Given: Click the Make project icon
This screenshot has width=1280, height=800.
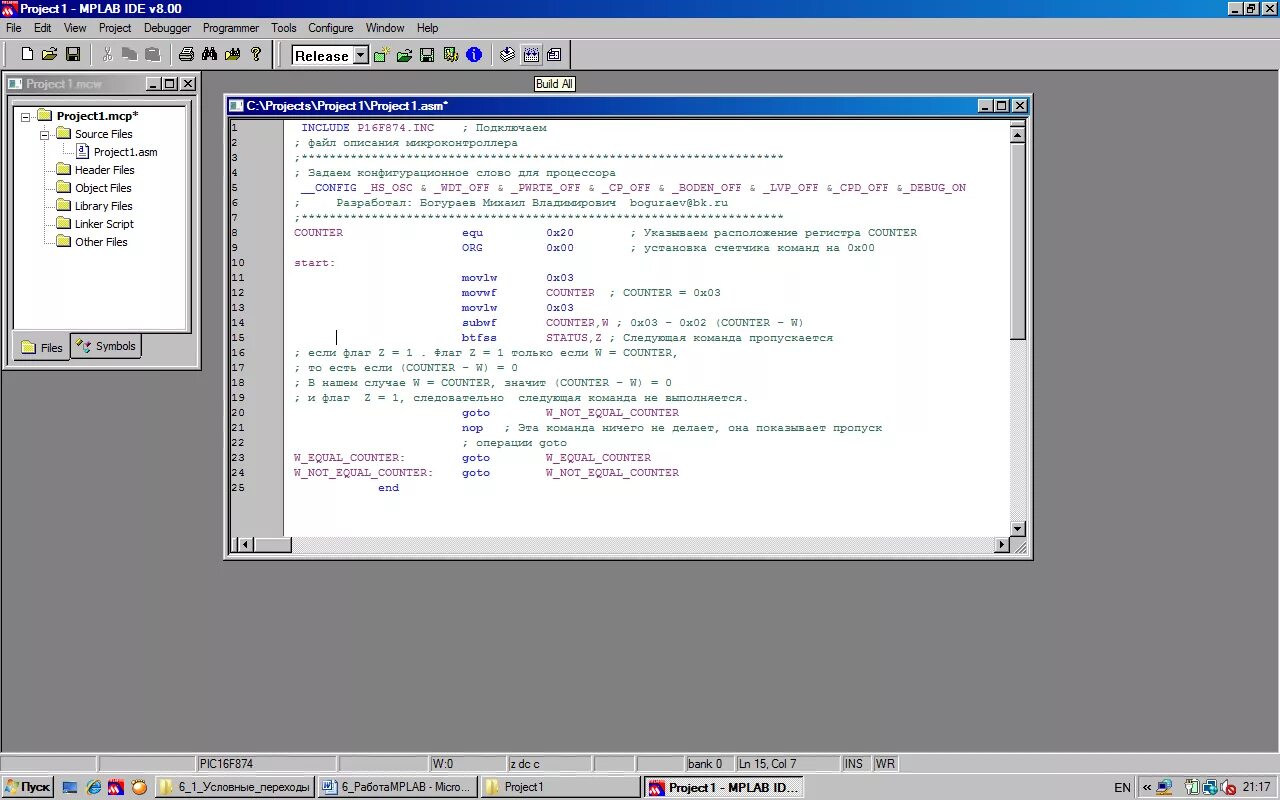Looking at the screenshot, I should [508, 55].
